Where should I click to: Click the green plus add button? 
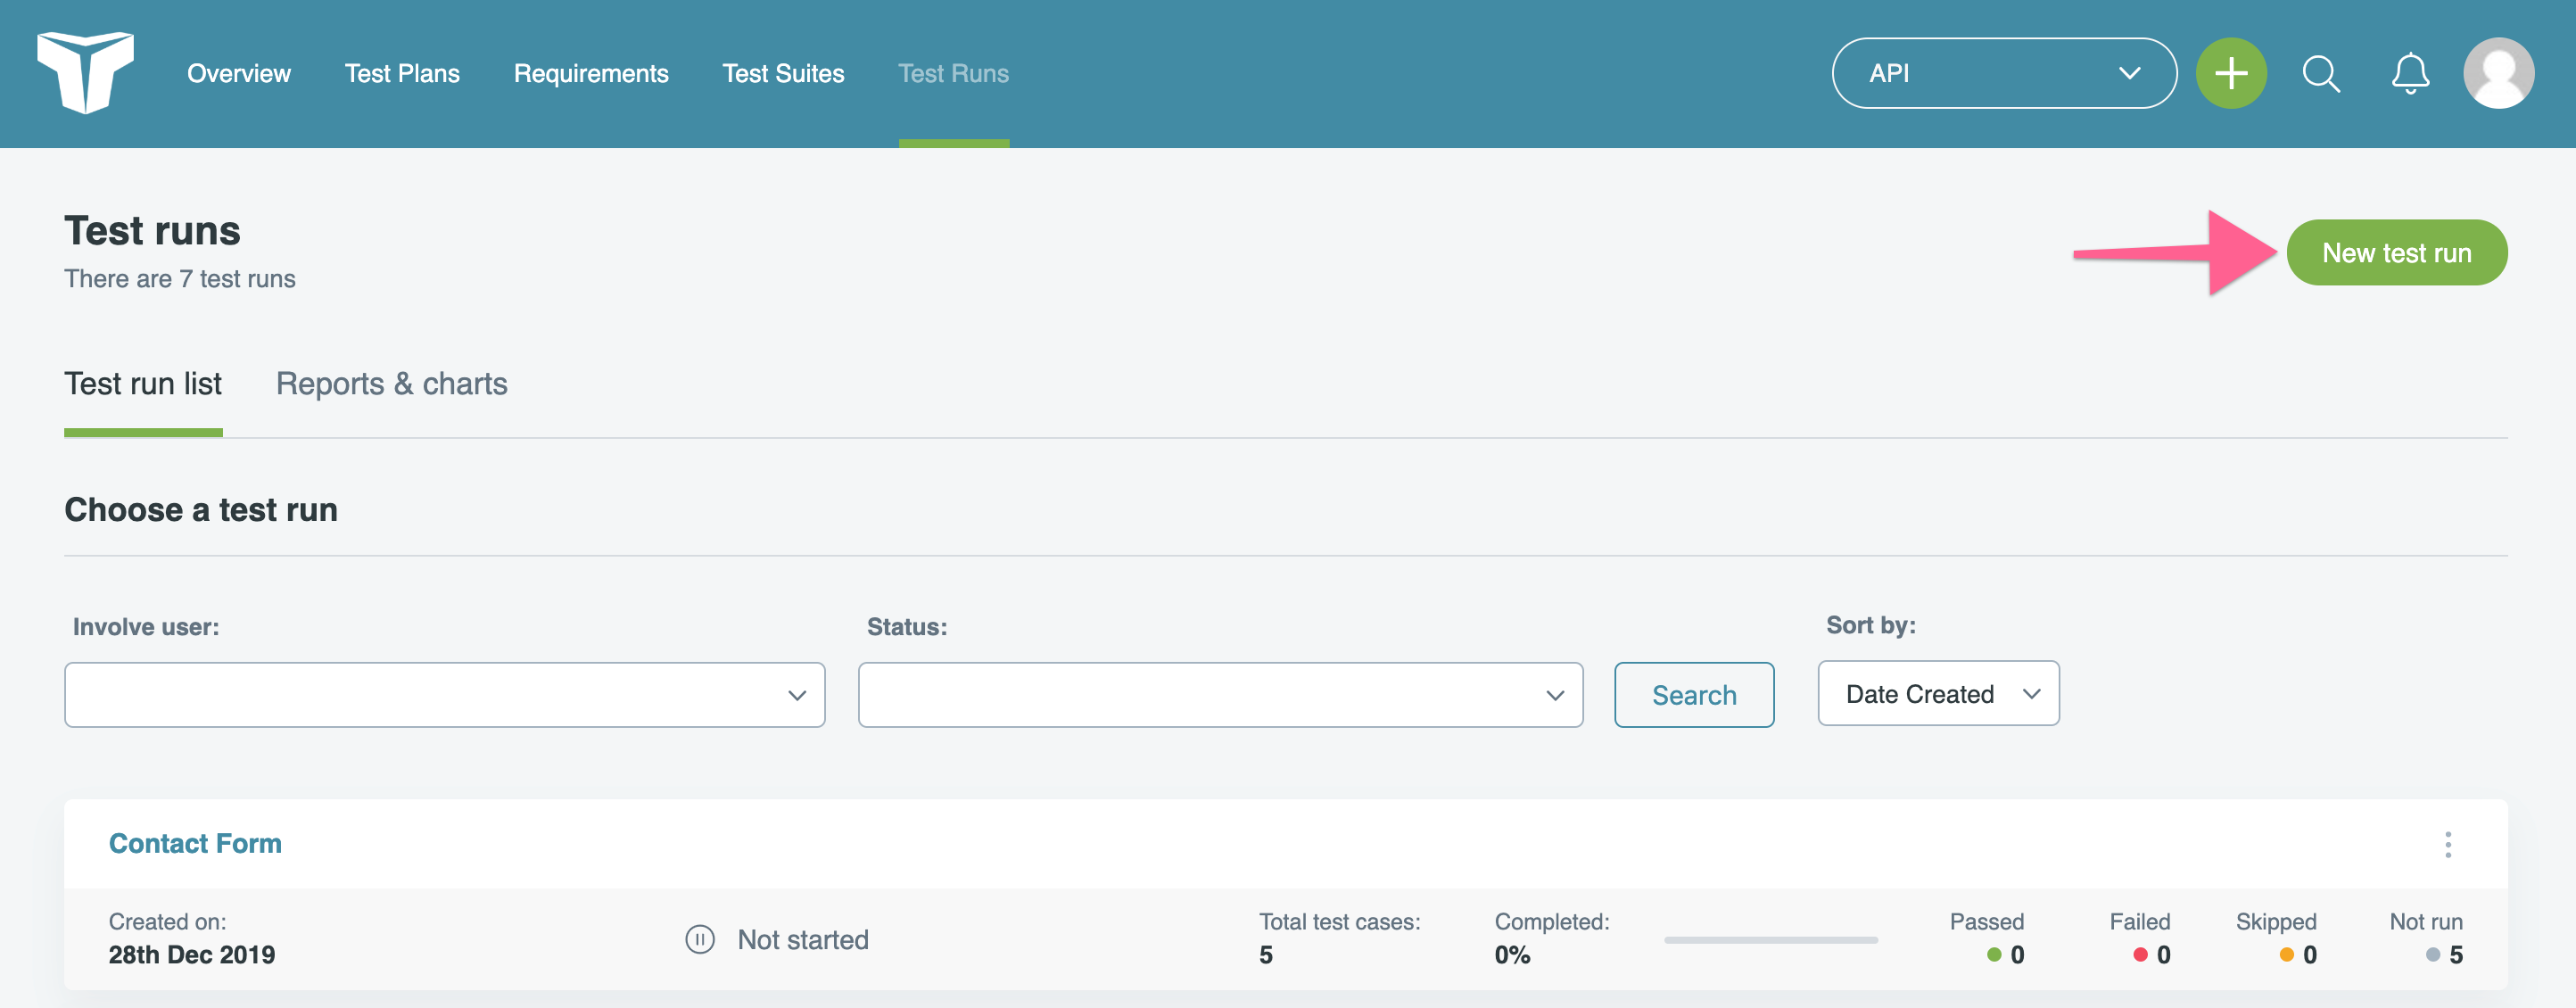pos(2231,73)
